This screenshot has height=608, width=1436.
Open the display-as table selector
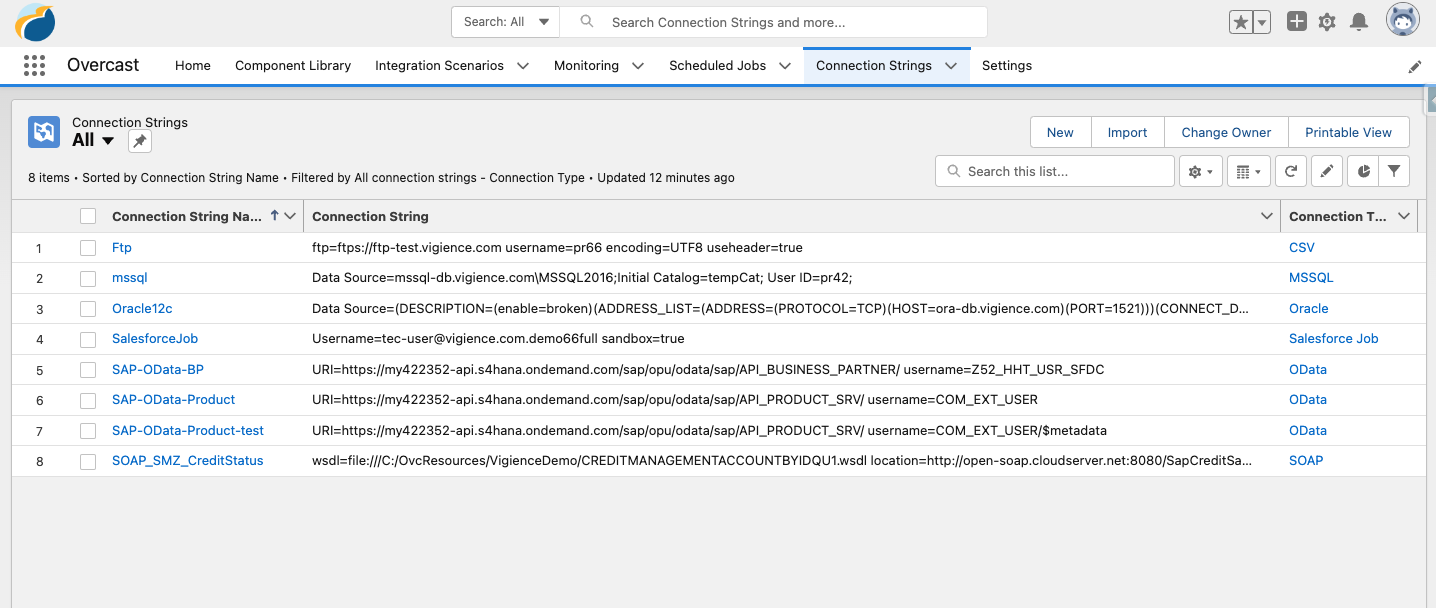[x=1248, y=171]
